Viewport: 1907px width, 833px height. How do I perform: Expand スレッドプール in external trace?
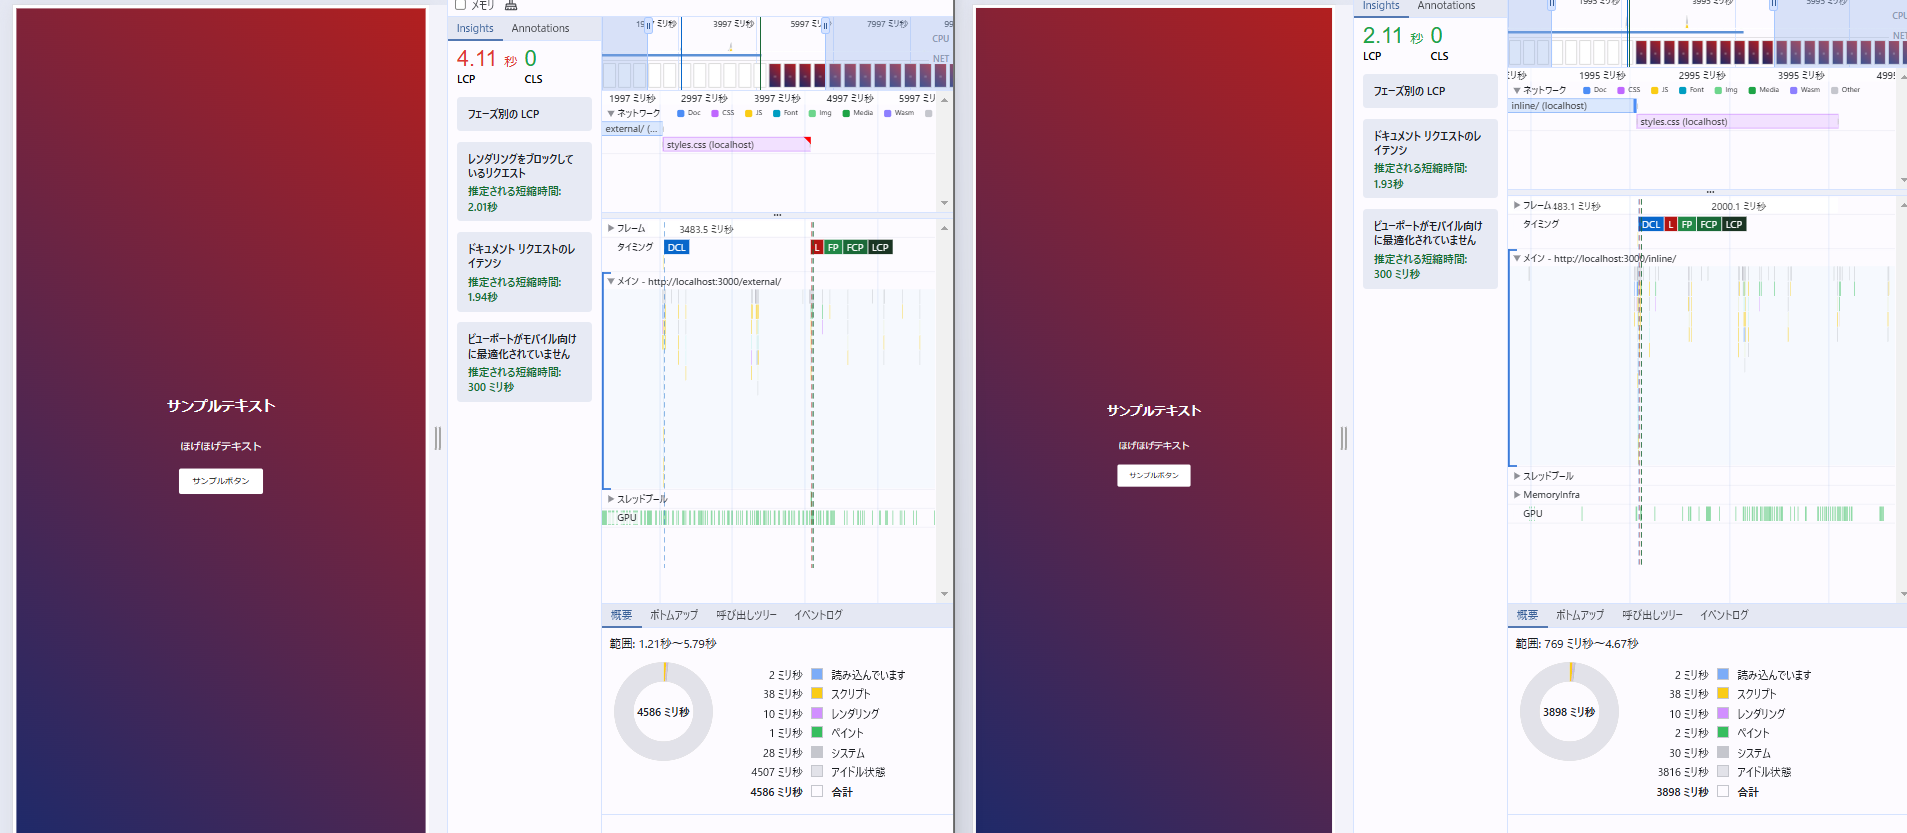pos(611,498)
